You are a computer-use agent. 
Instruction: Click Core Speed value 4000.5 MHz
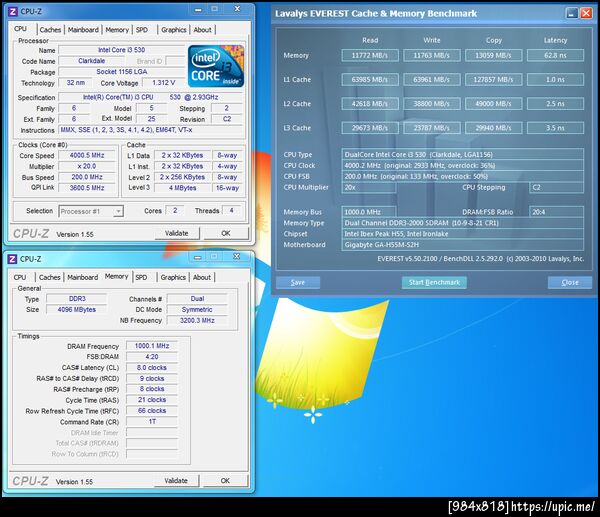pos(87,155)
